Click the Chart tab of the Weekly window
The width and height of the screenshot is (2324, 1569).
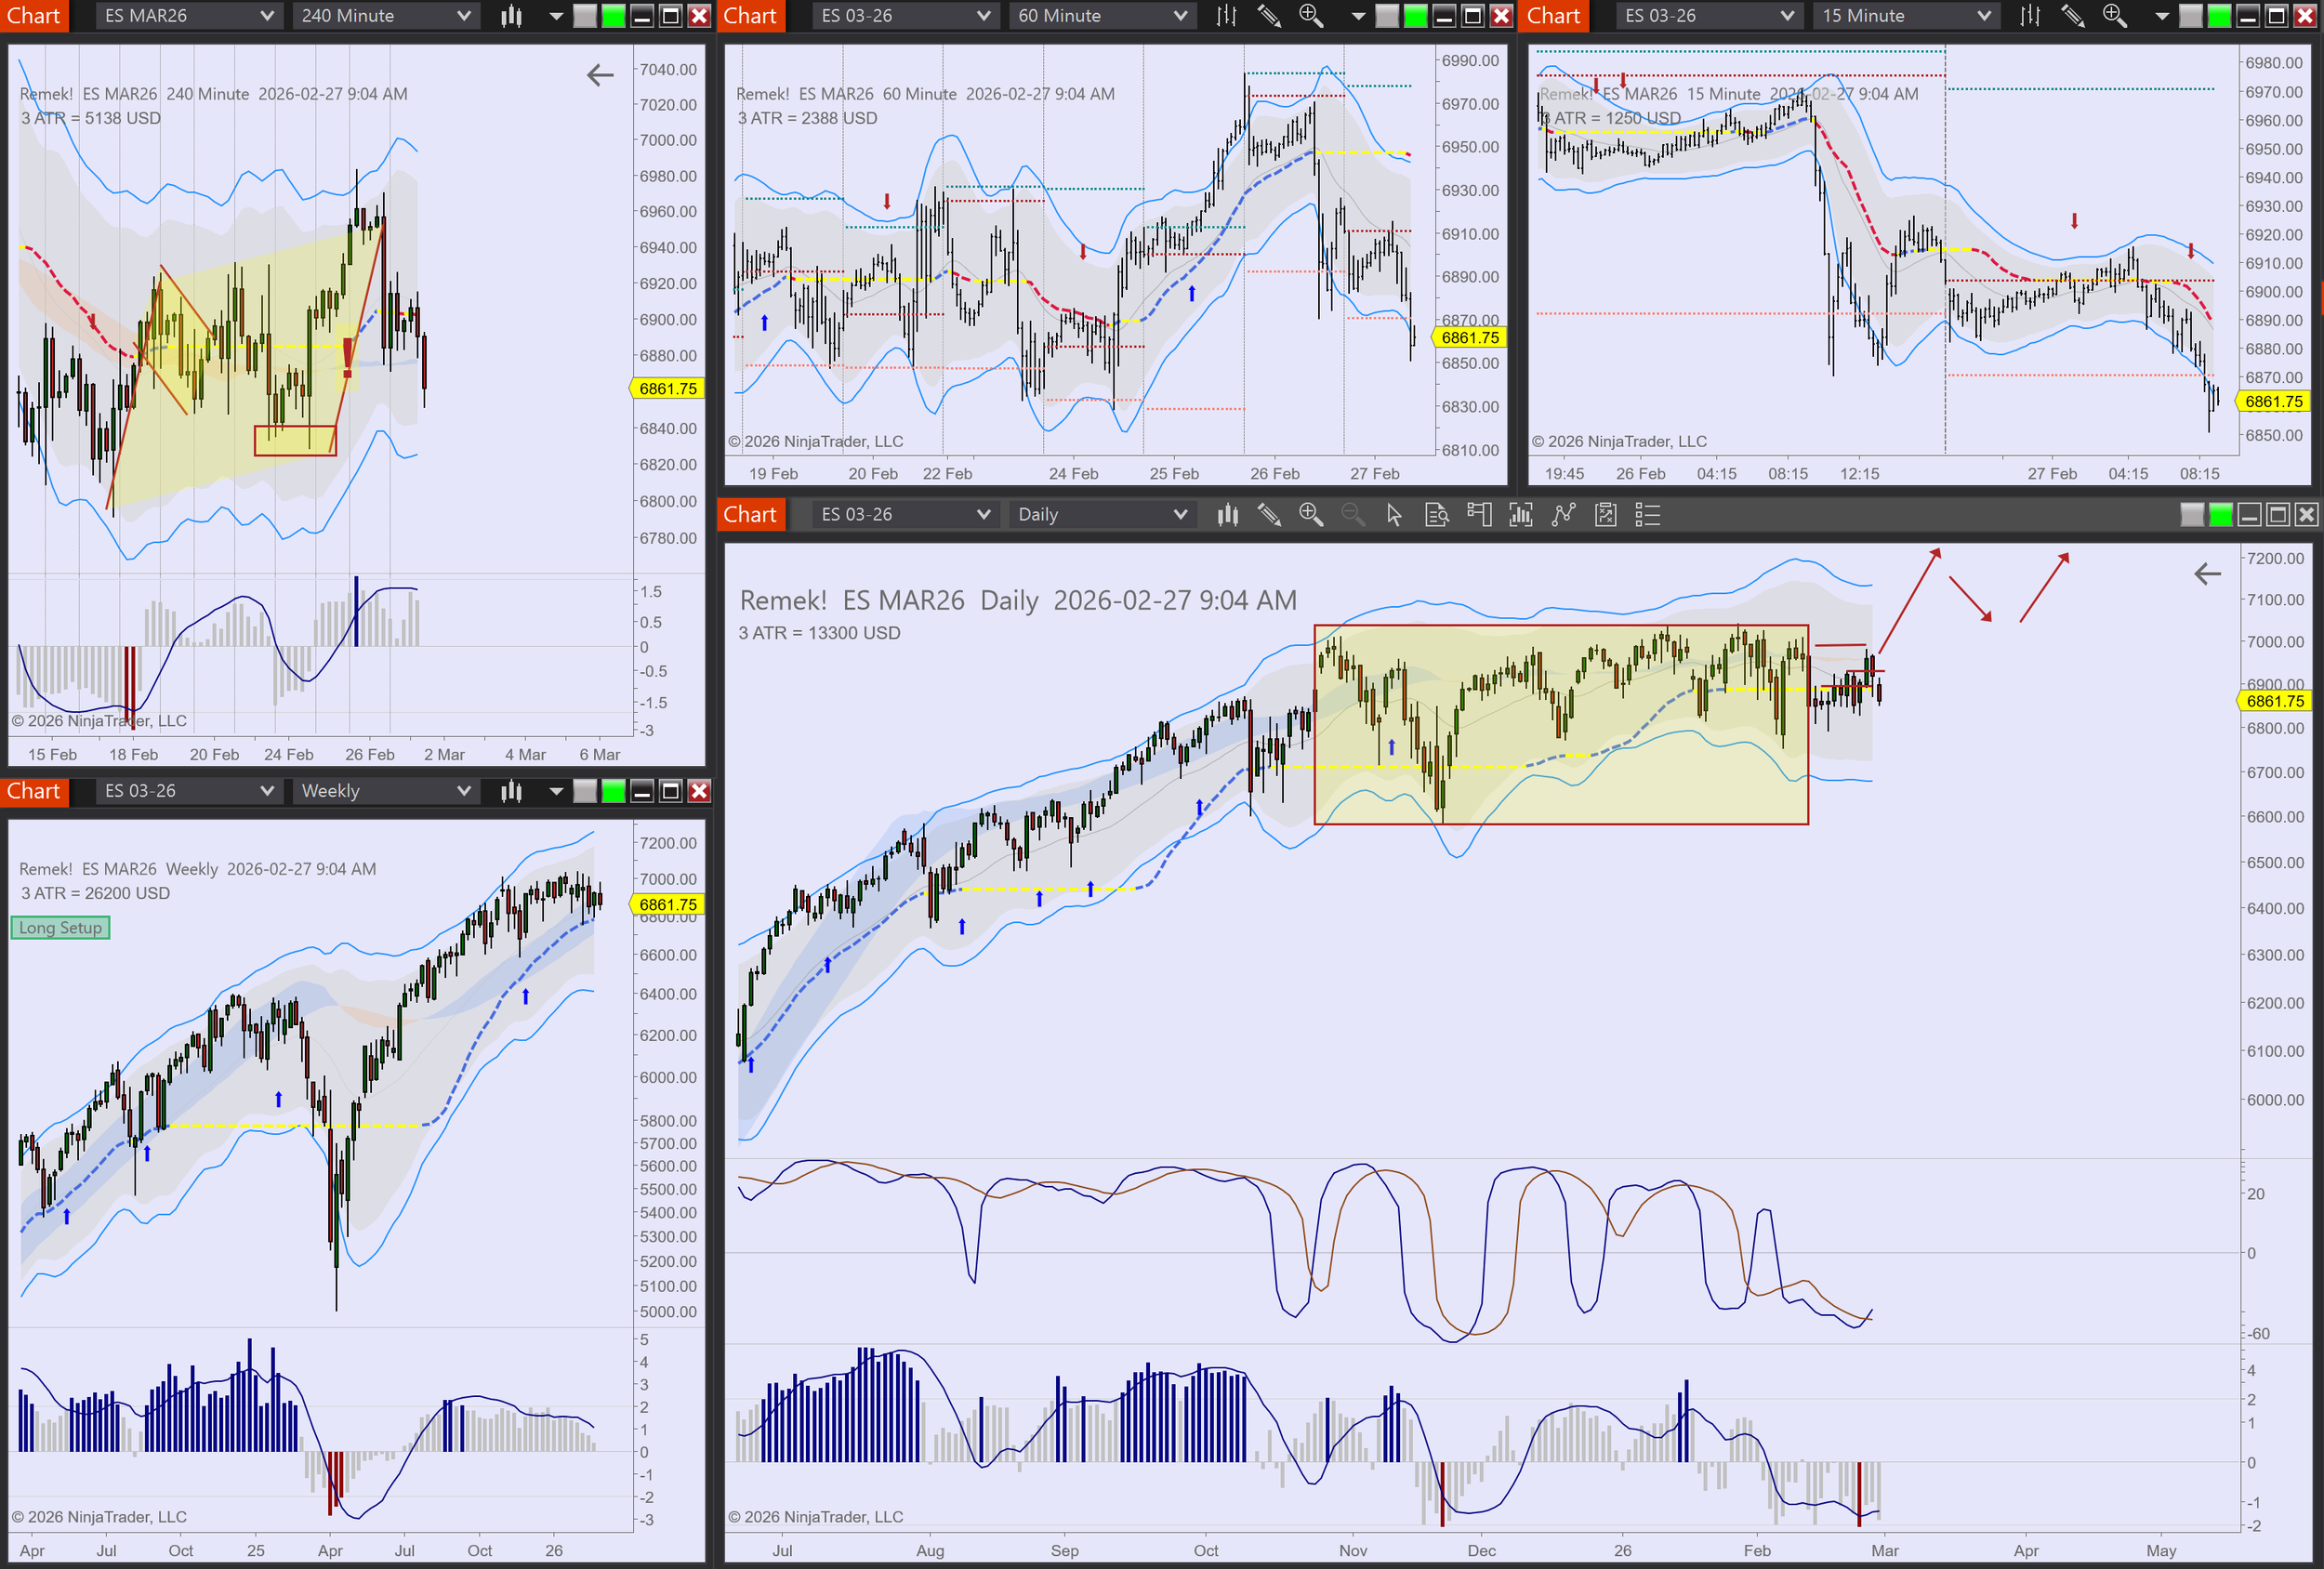[x=34, y=791]
